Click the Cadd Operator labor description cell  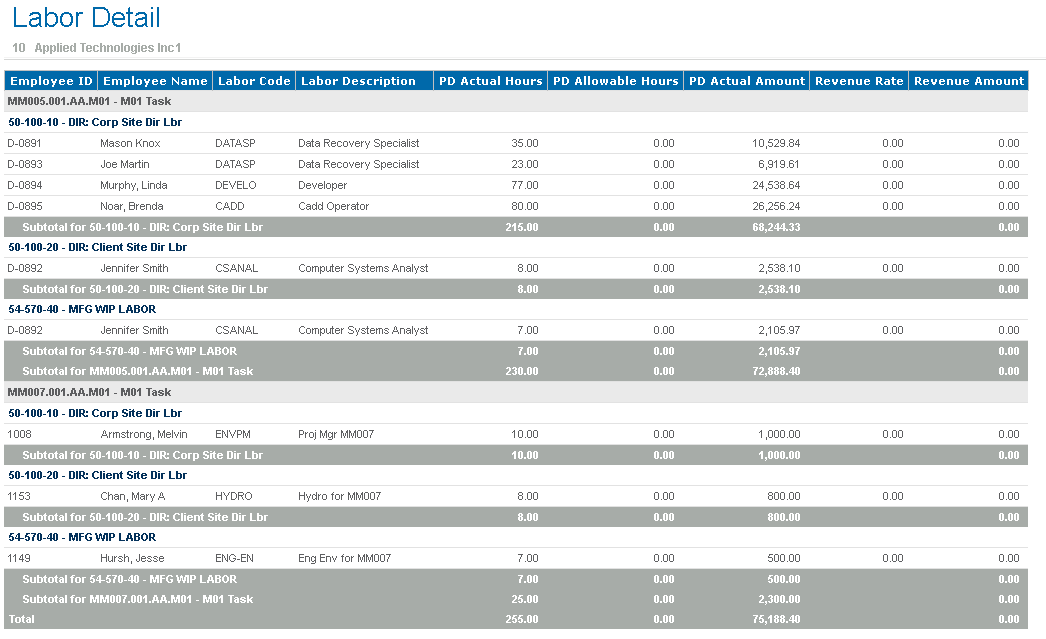pyautogui.click(x=334, y=206)
